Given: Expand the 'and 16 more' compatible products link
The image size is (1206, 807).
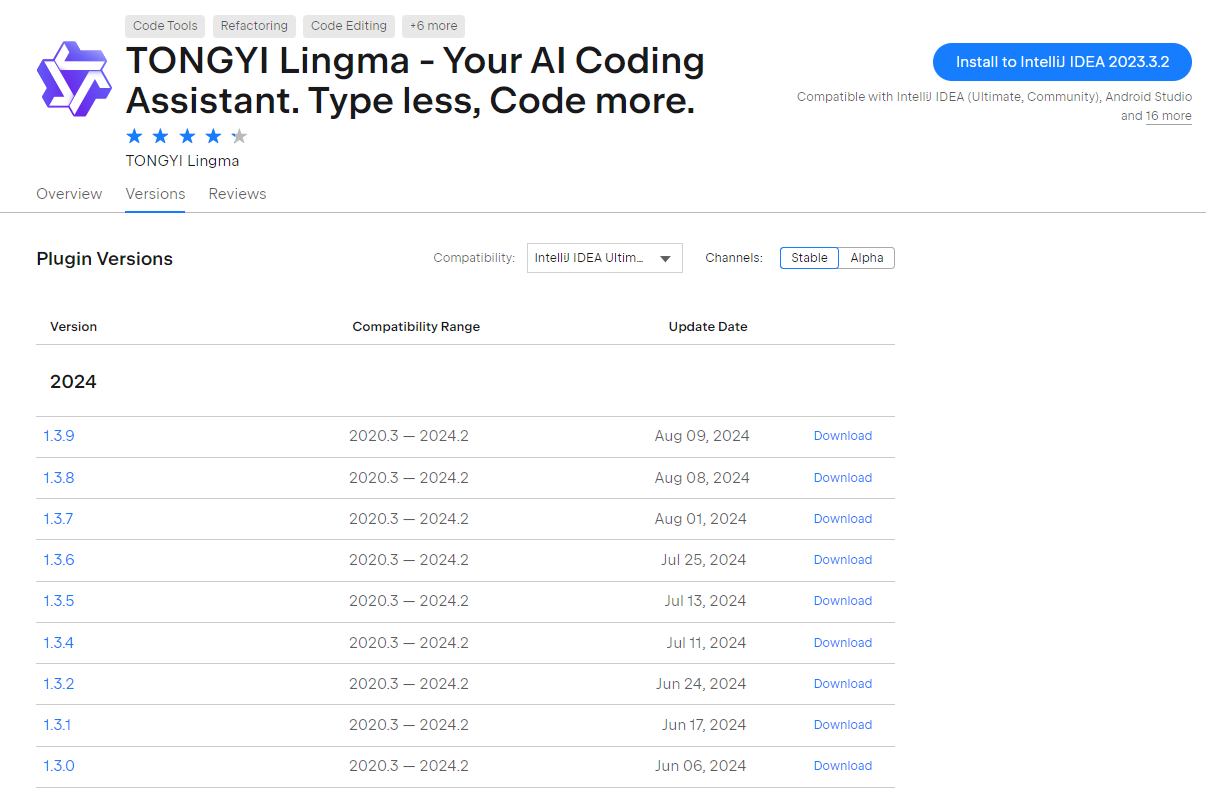Looking at the screenshot, I should click(x=1168, y=116).
